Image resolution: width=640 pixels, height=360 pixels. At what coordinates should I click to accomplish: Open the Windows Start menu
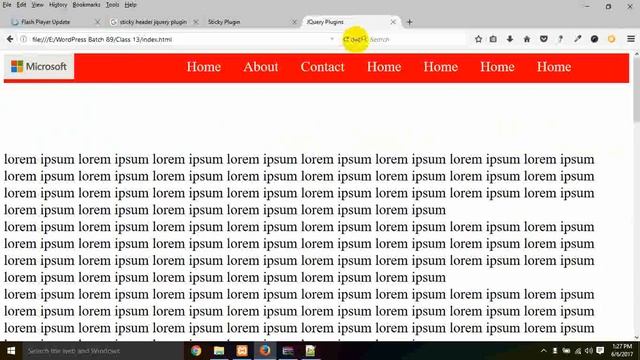coord(11,351)
